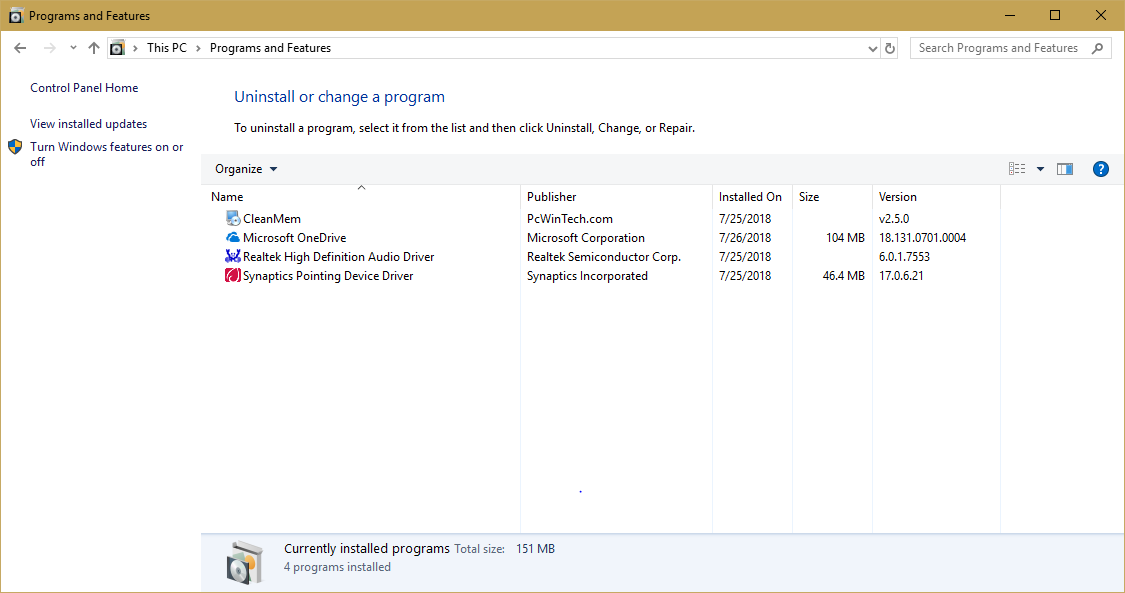This screenshot has width=1125, height=593.
Task: Minimize the Programs and Features window
Action: [x=1009, y=15]
